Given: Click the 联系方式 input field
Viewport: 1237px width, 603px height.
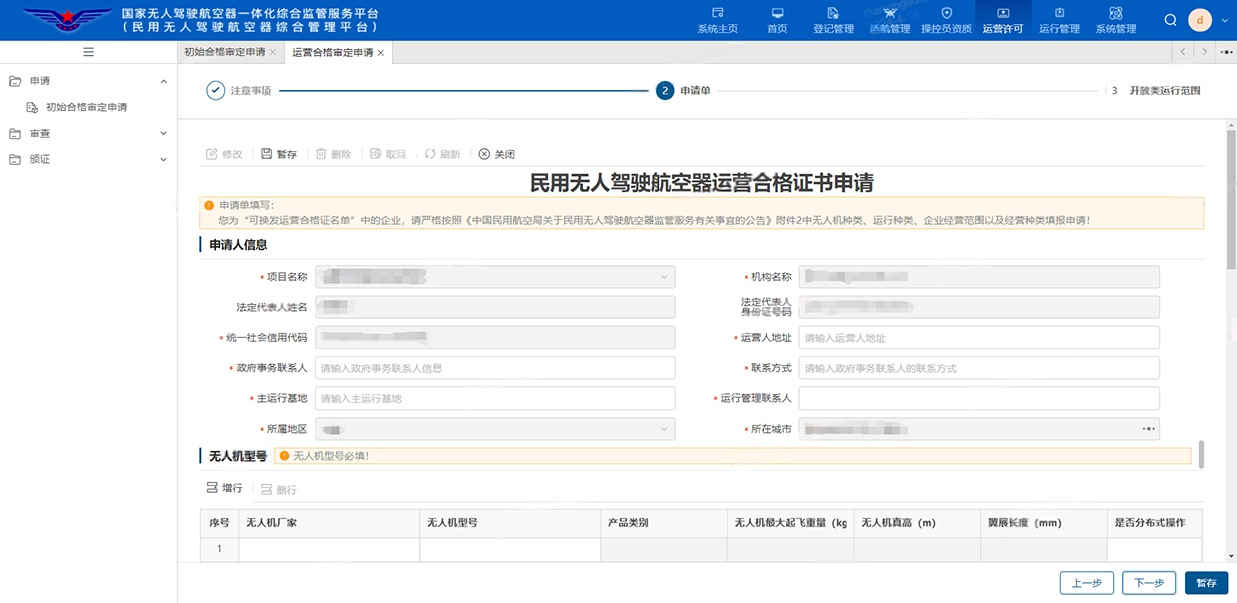Looking at the screenshot, I should [979, 368].
